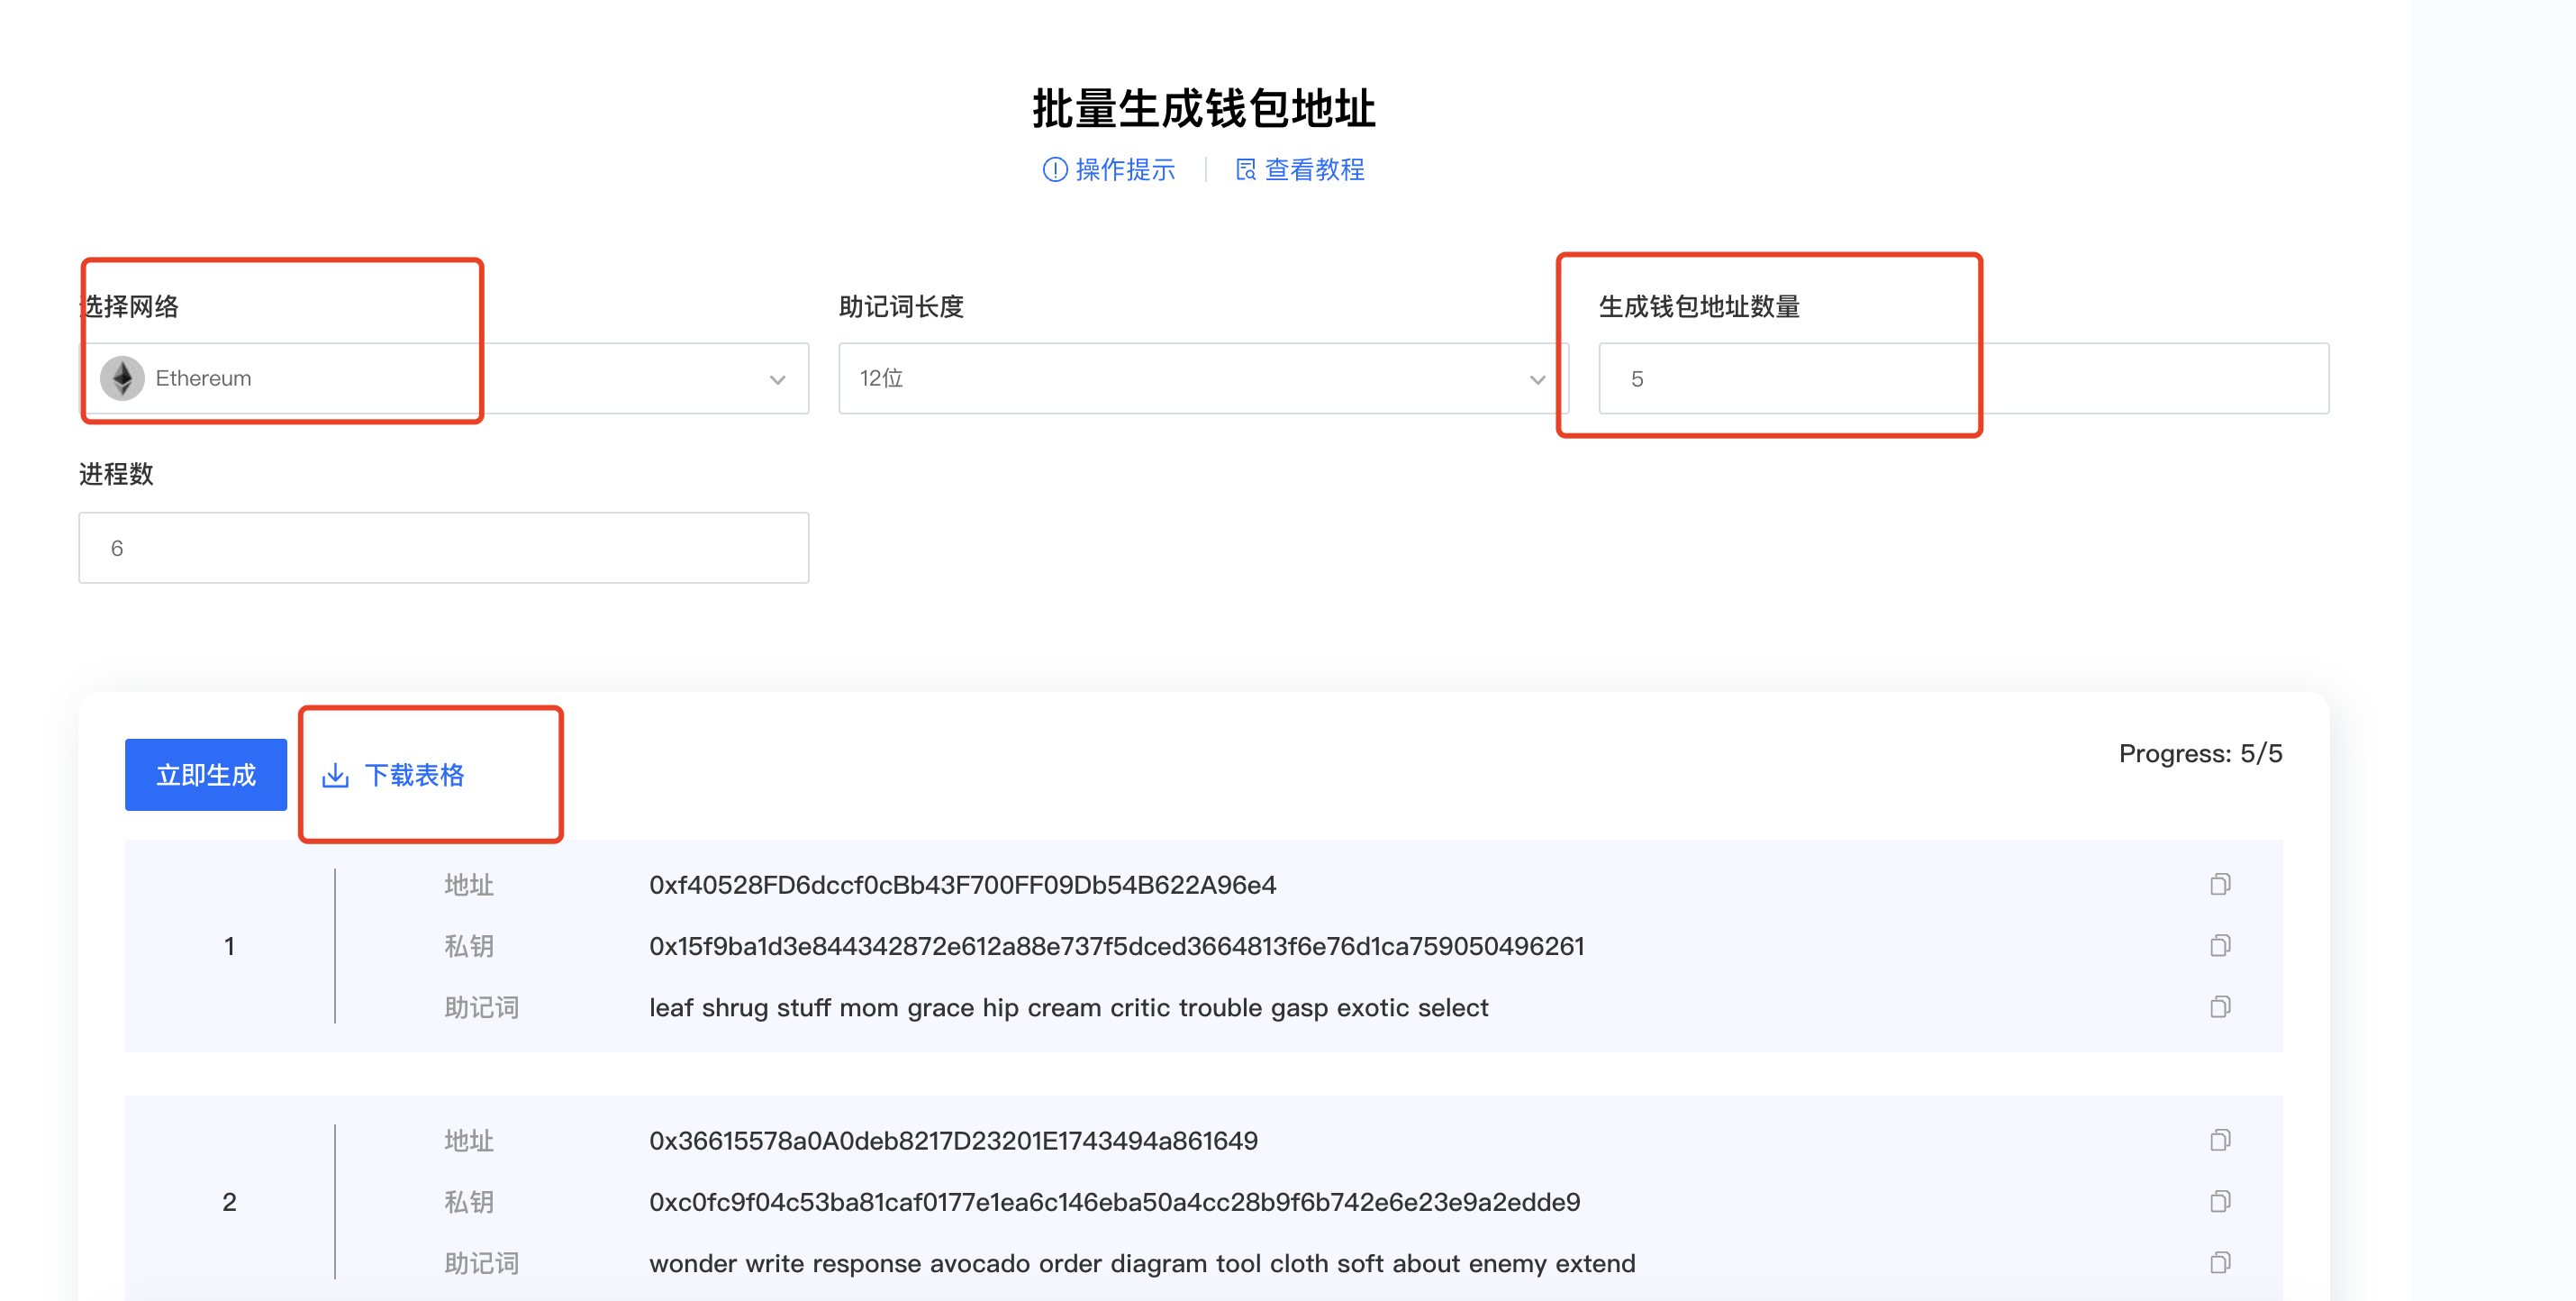Copy wallet 2 address
This screenshot has width=2576, height=1301.
tap(2220, 1140)
